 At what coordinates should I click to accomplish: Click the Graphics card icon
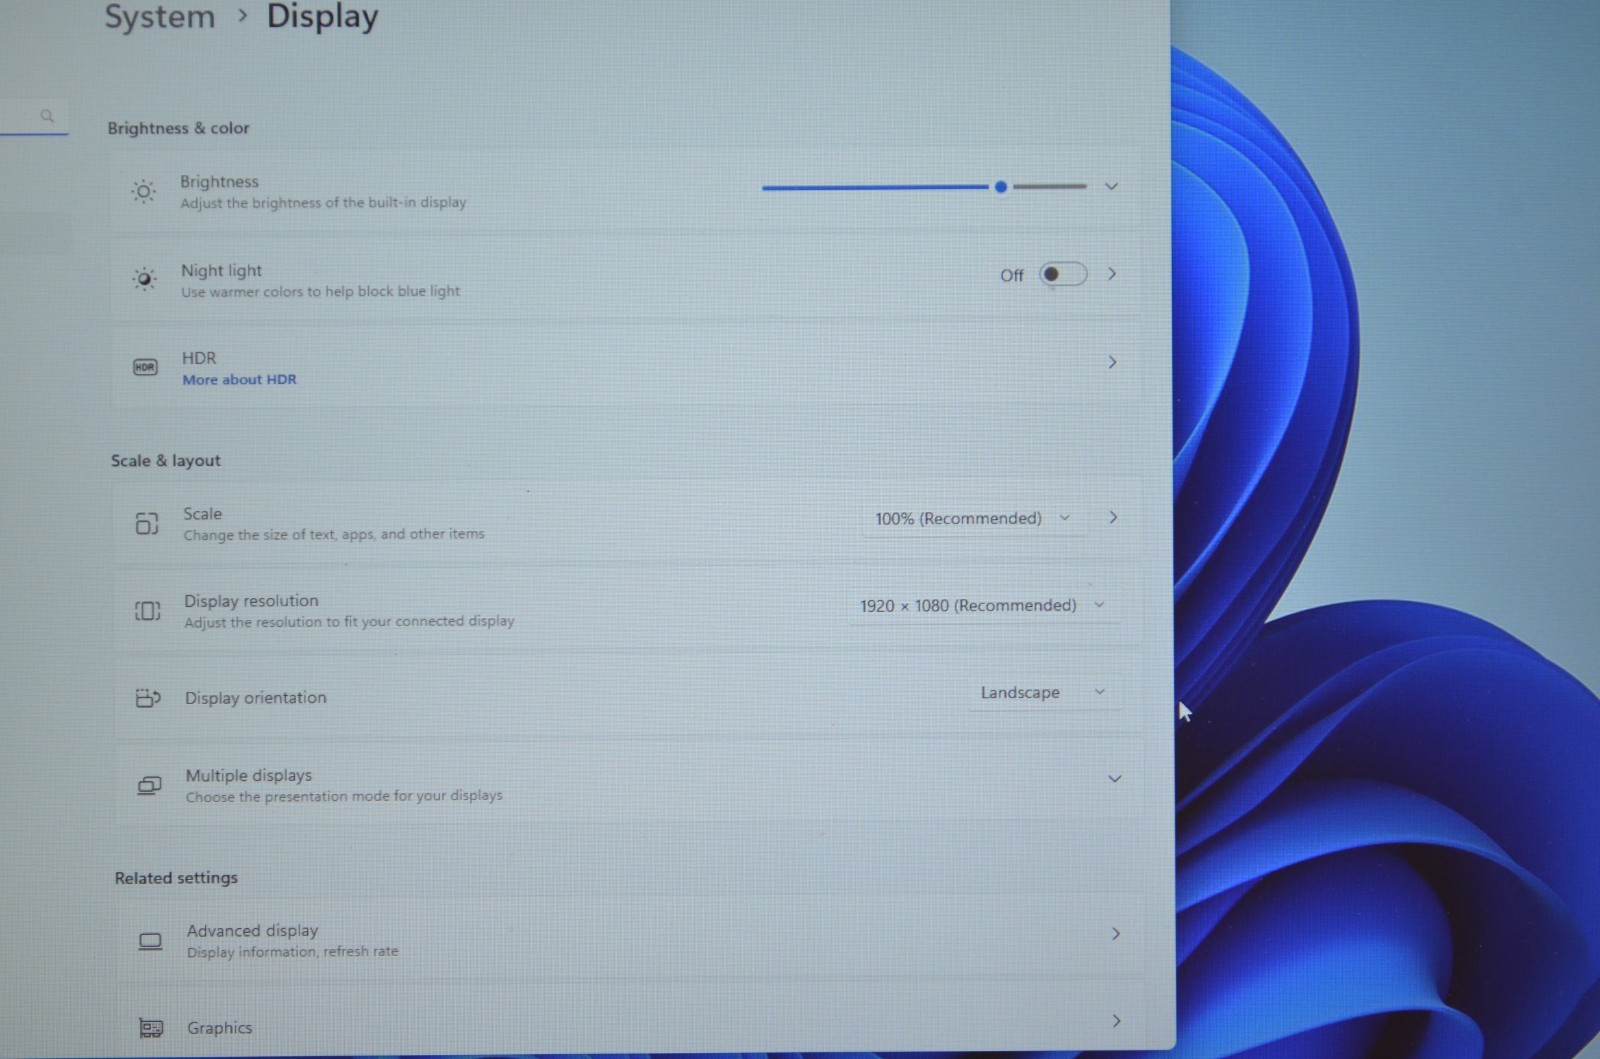point(151,1028)
